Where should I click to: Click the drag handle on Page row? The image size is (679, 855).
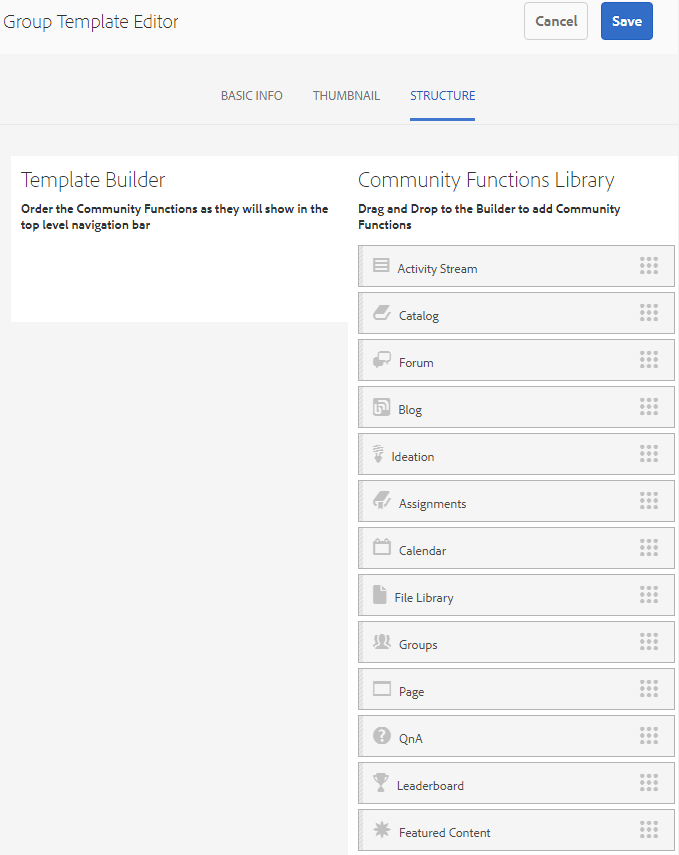pos(648,688)
